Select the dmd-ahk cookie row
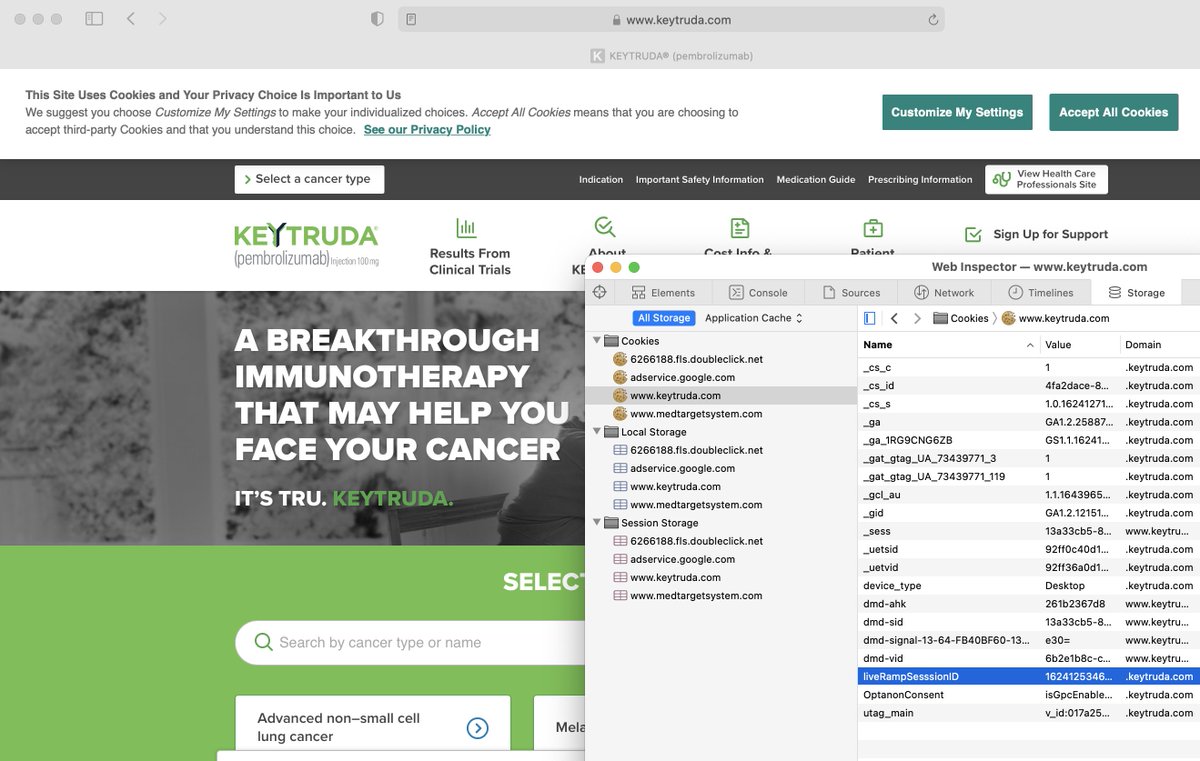This screenshot has height=761, width=1200. [1029, 604]
